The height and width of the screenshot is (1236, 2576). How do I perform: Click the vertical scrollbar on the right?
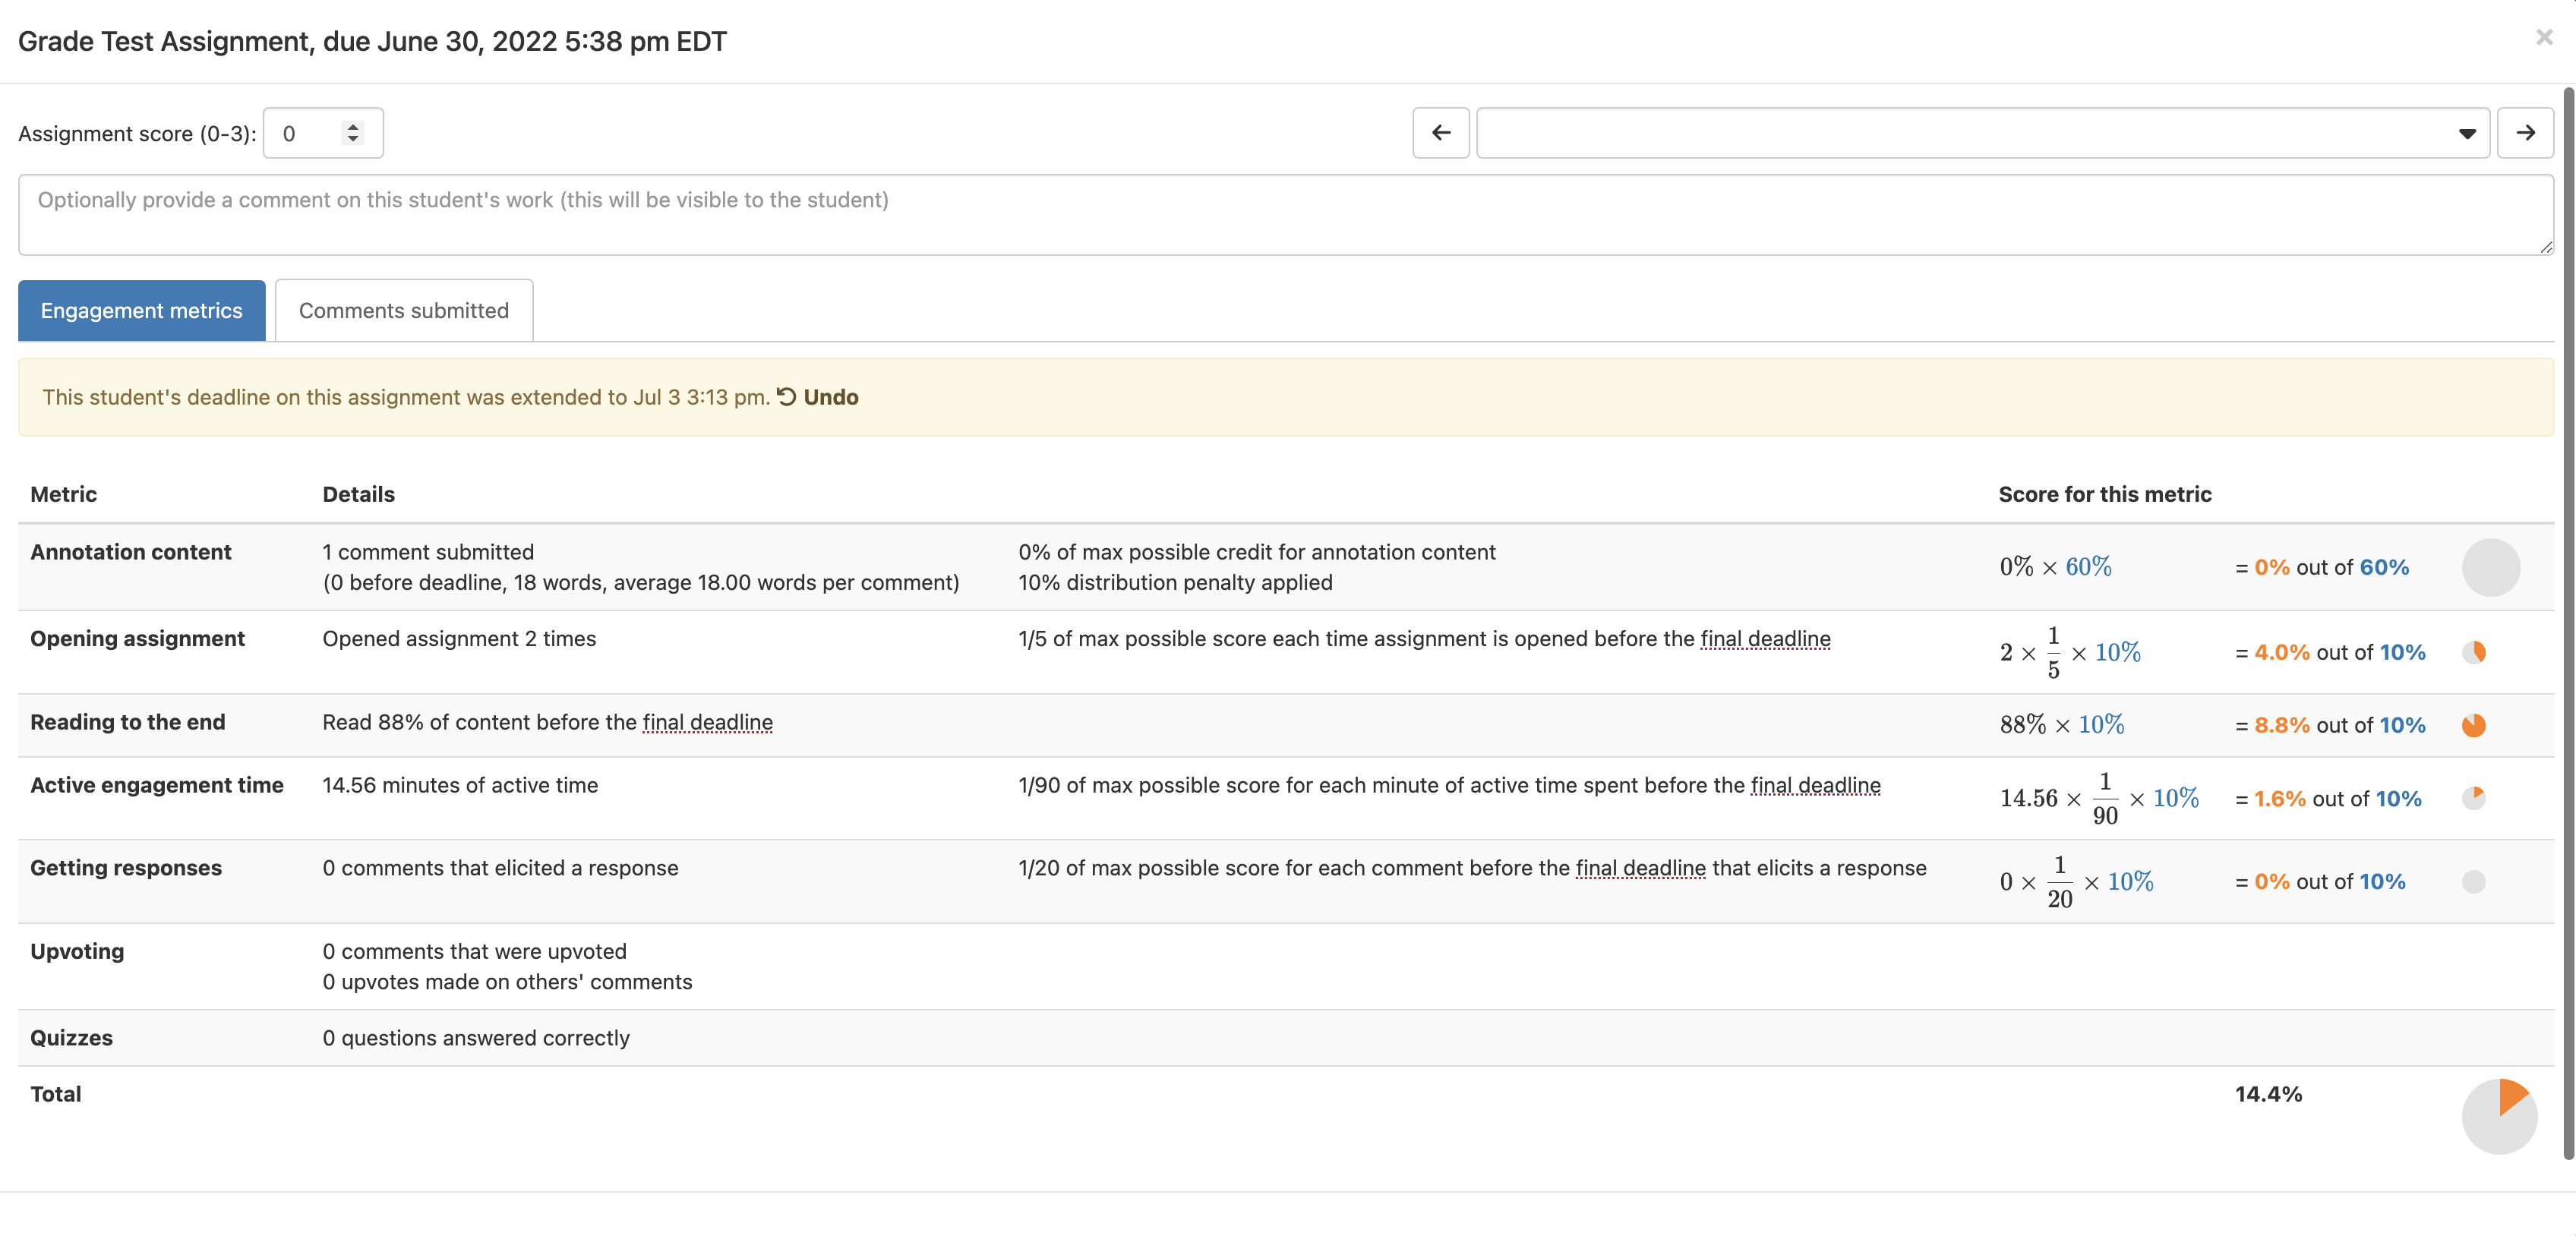[2567, 620]
